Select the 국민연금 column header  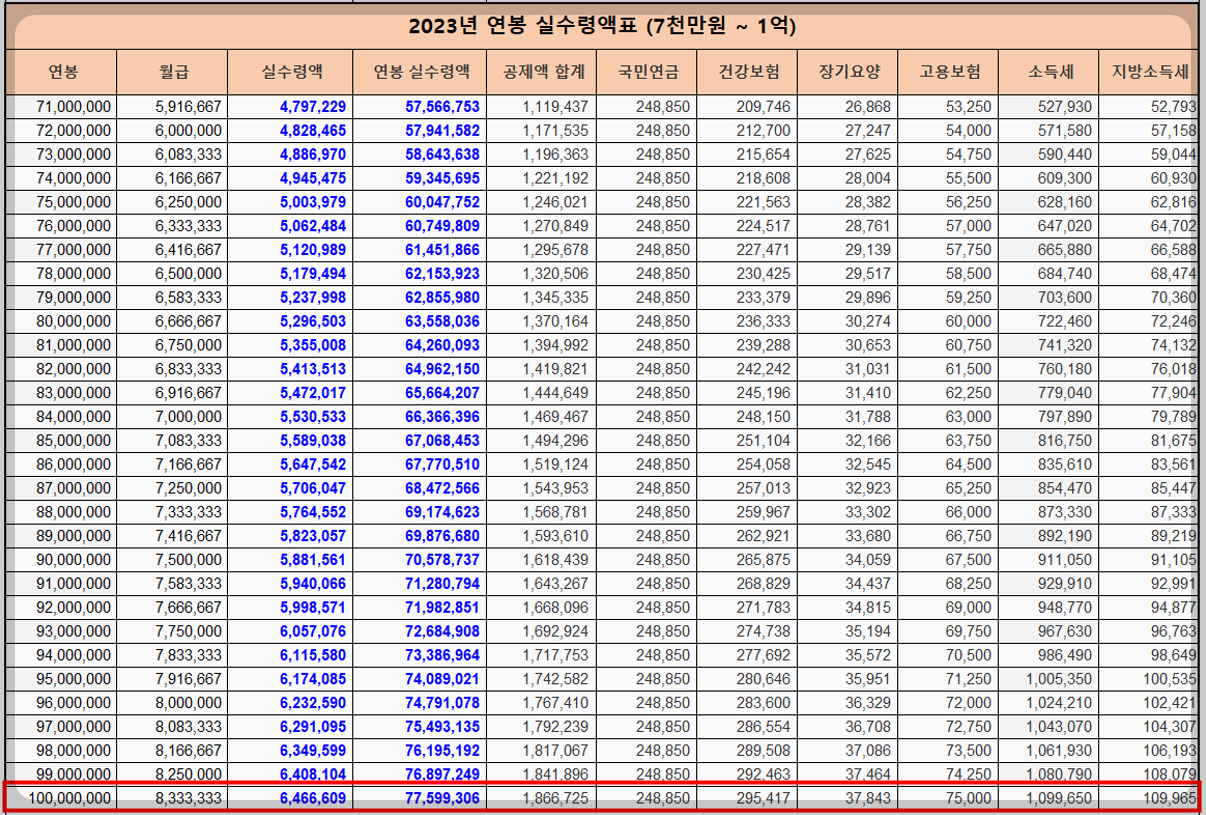point(646,72)
